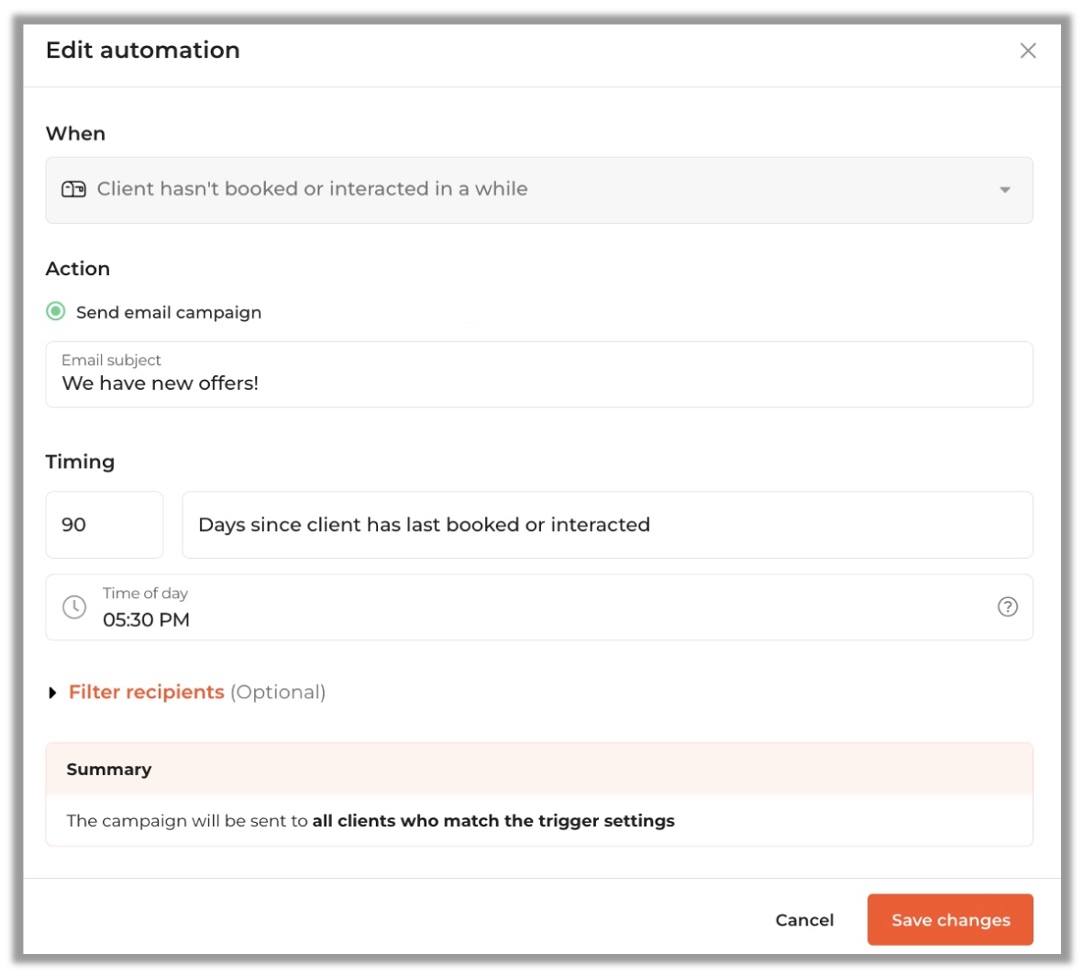Click the bold 'all clients who match' summary text
This screenshot has width=1084, height=972.
tap(493, 821)
